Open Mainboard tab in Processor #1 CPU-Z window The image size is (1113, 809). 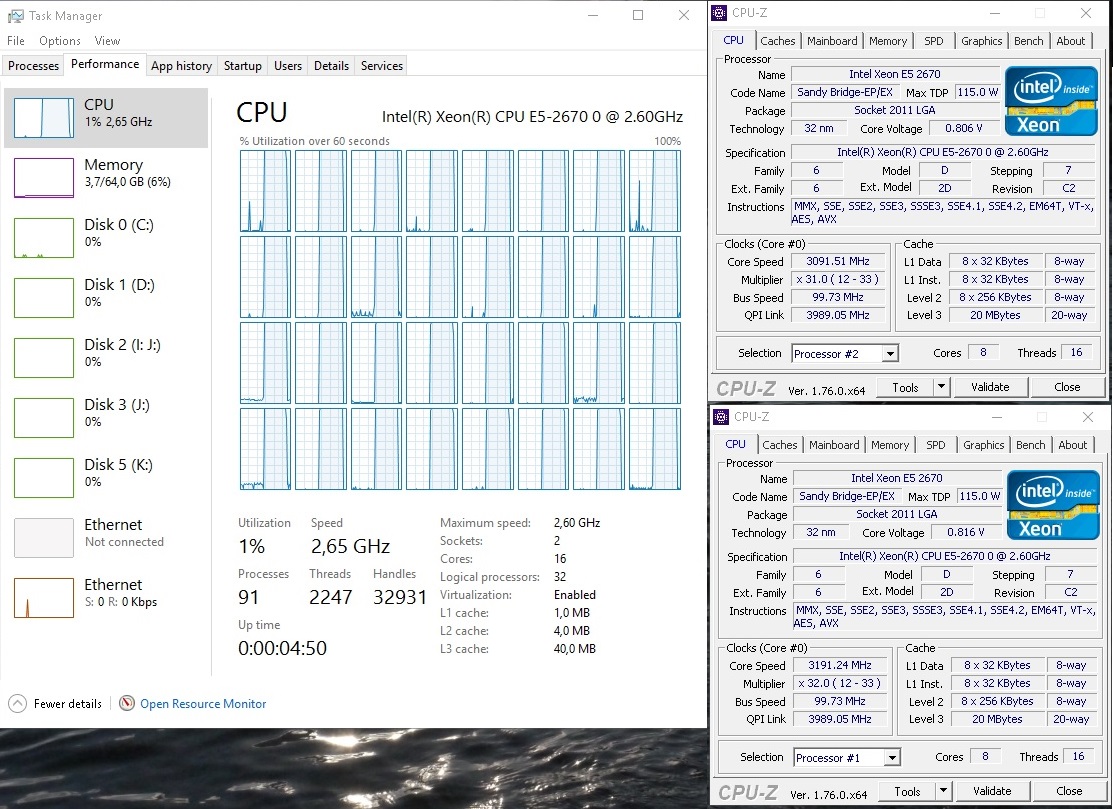click(x=834, y=445)
